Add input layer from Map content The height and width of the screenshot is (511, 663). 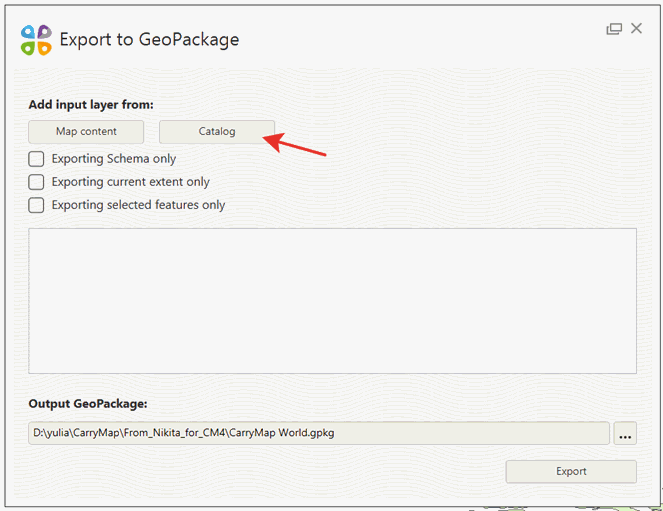point(86,131)
